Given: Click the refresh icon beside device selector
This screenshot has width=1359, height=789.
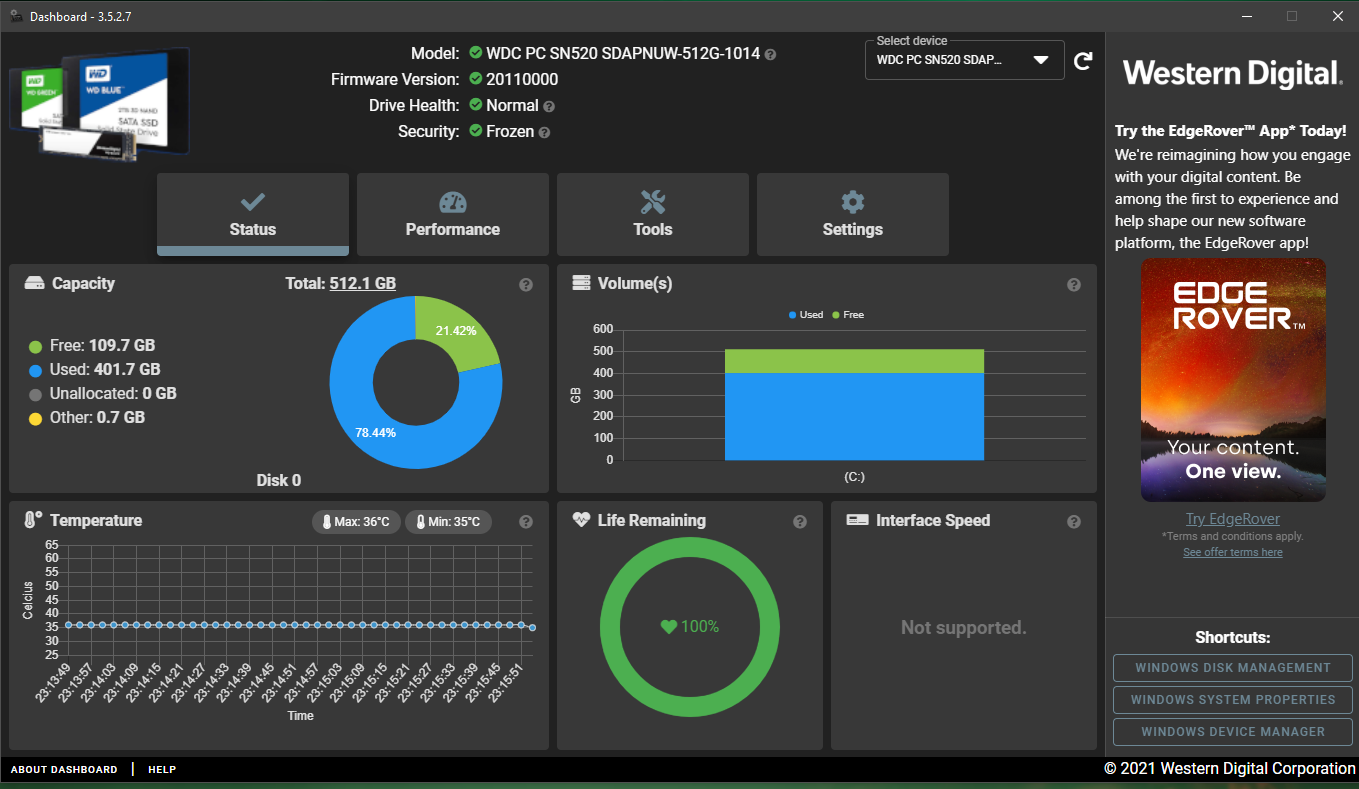Looking at the screenshot, I should (x=1083, y=61).
